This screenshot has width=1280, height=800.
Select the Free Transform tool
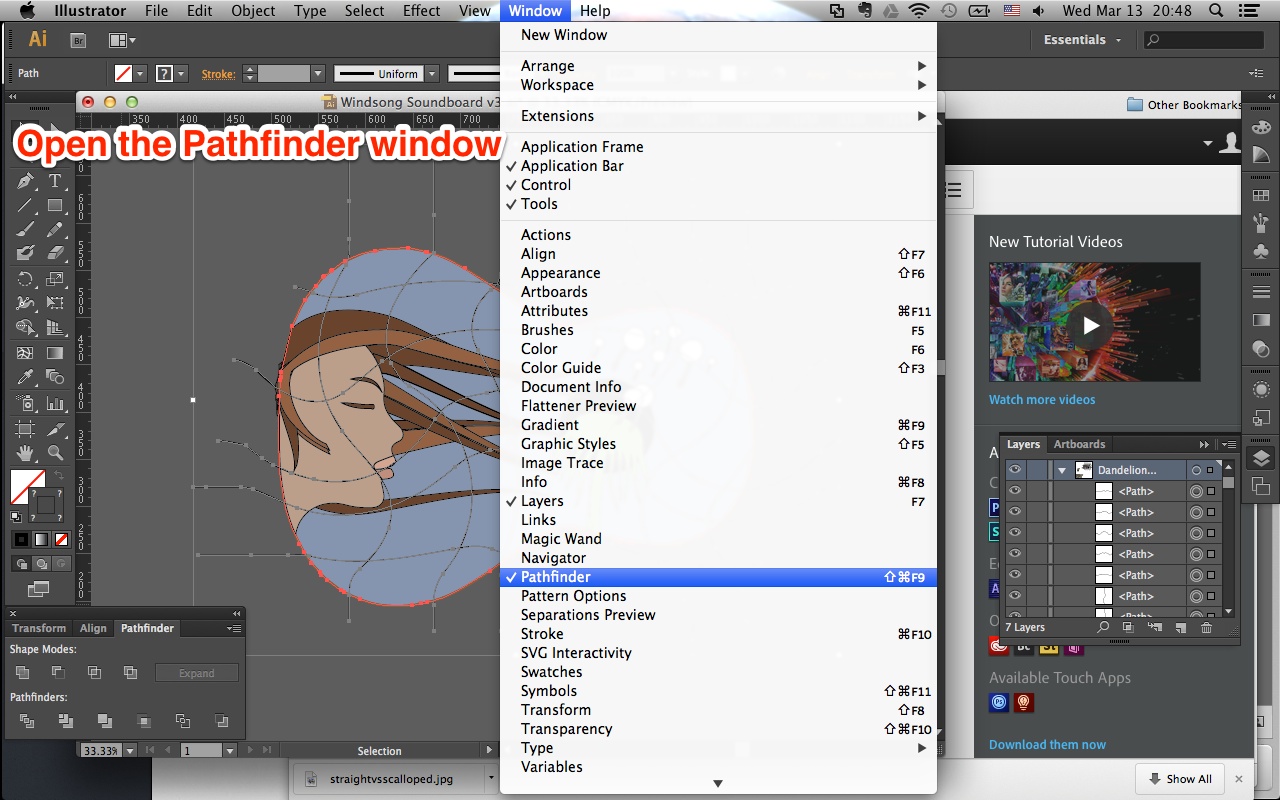click(55, 303)
